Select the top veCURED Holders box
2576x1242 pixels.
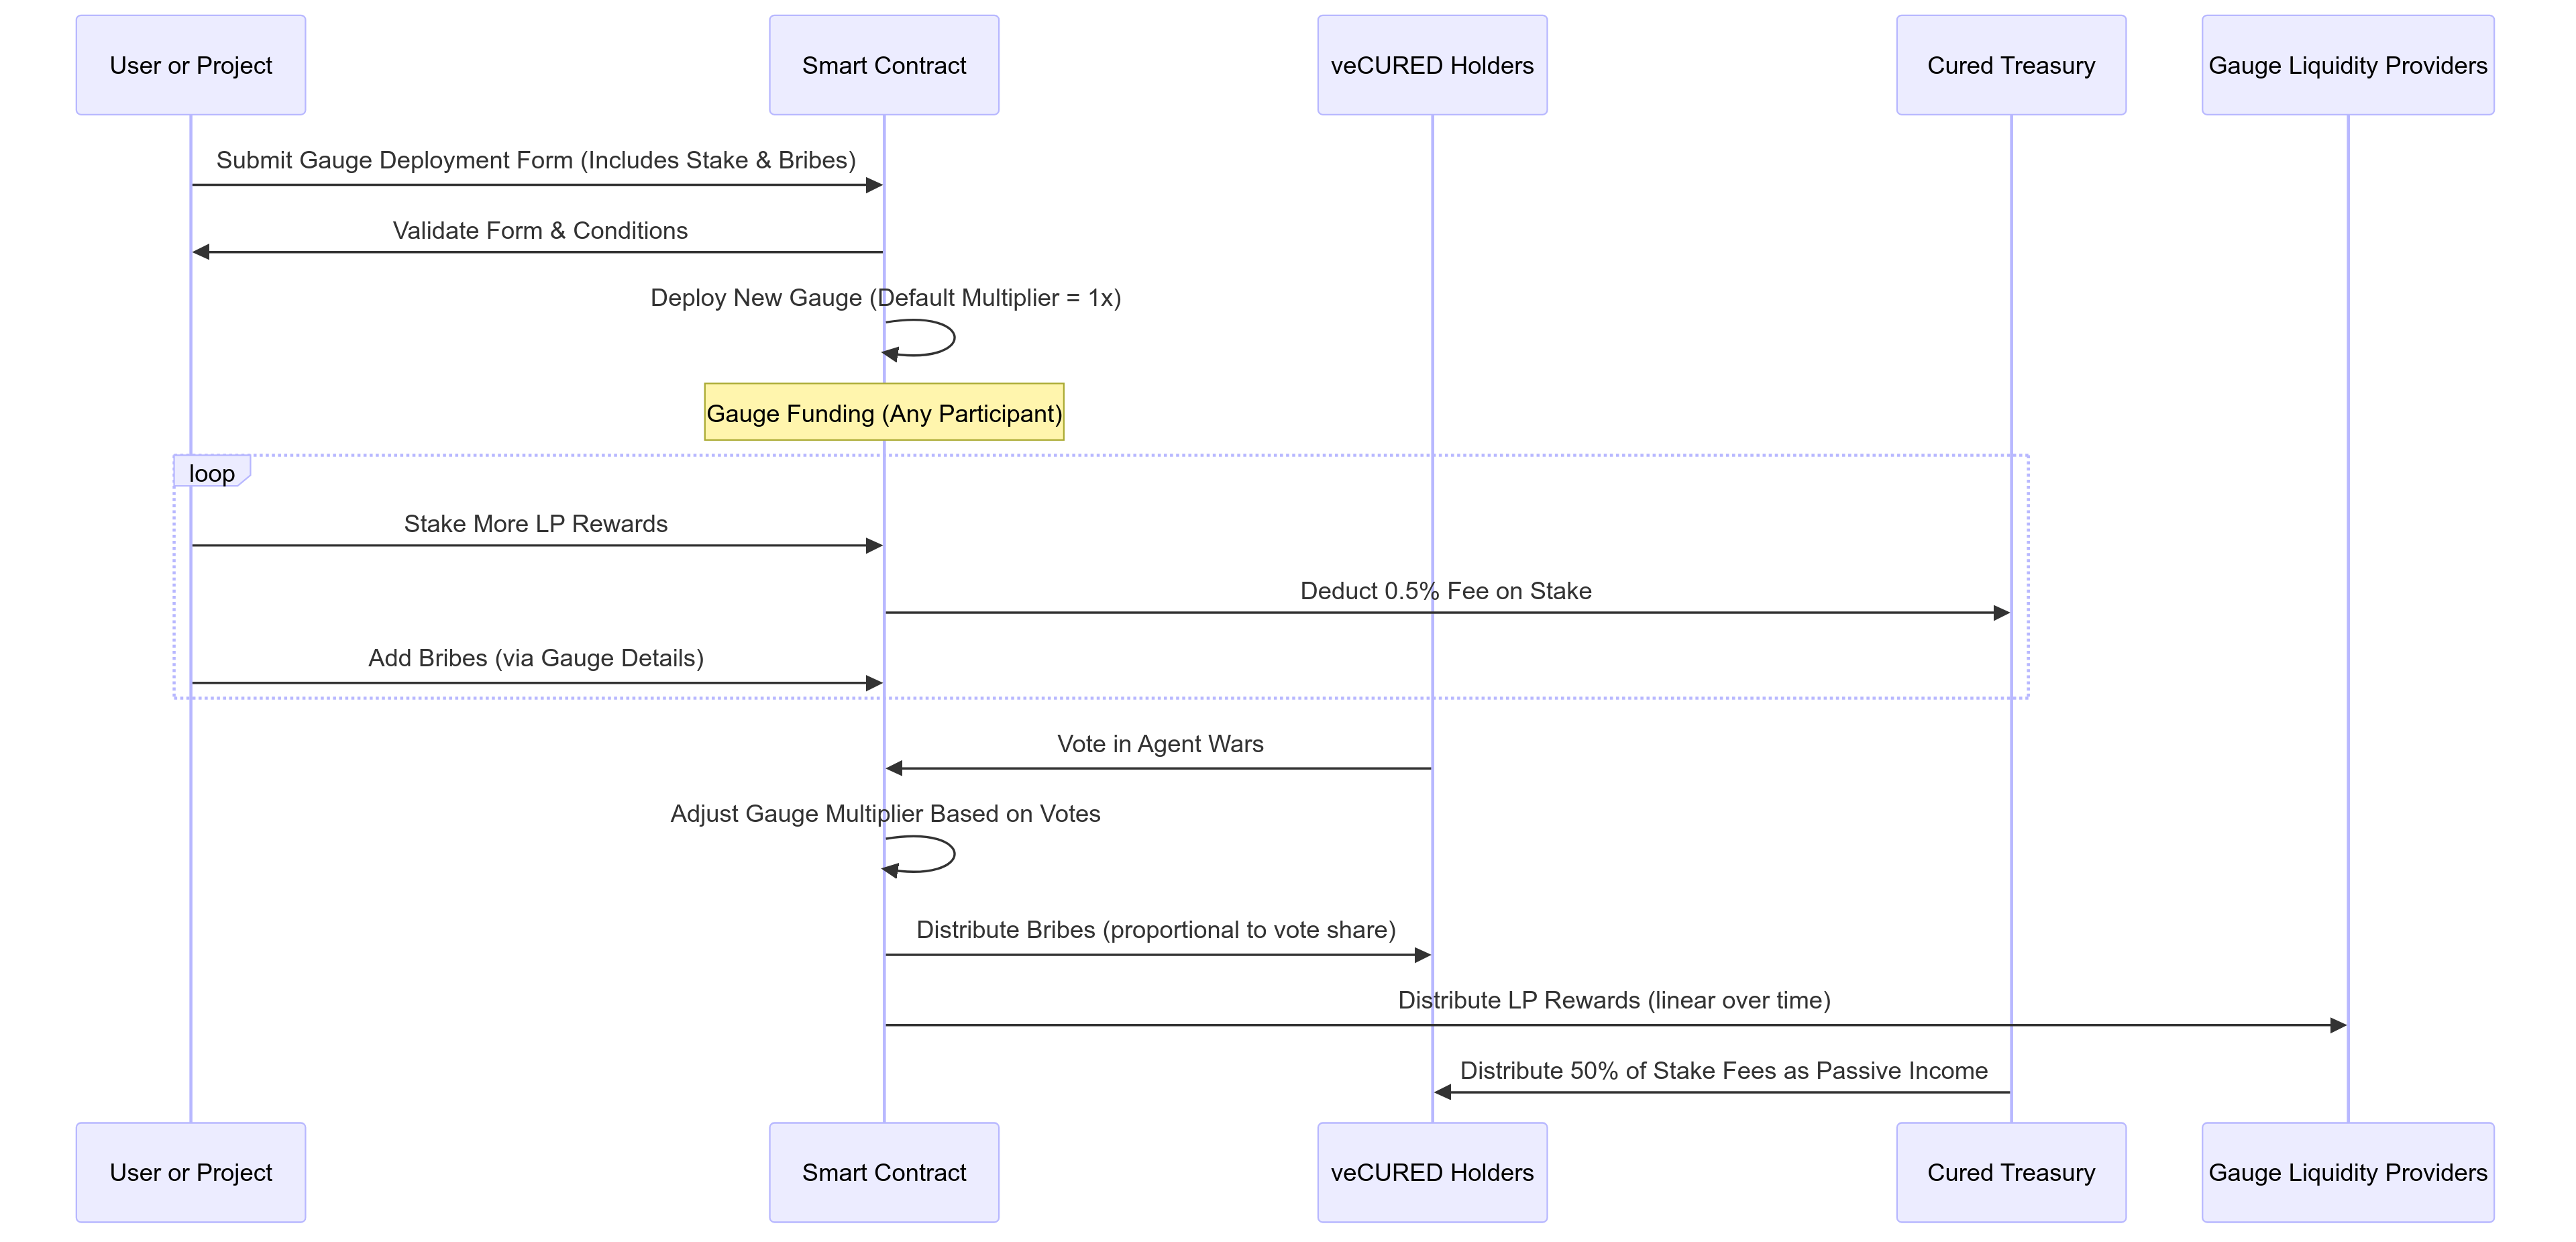pyautogui.click(x=1431, y=65)
